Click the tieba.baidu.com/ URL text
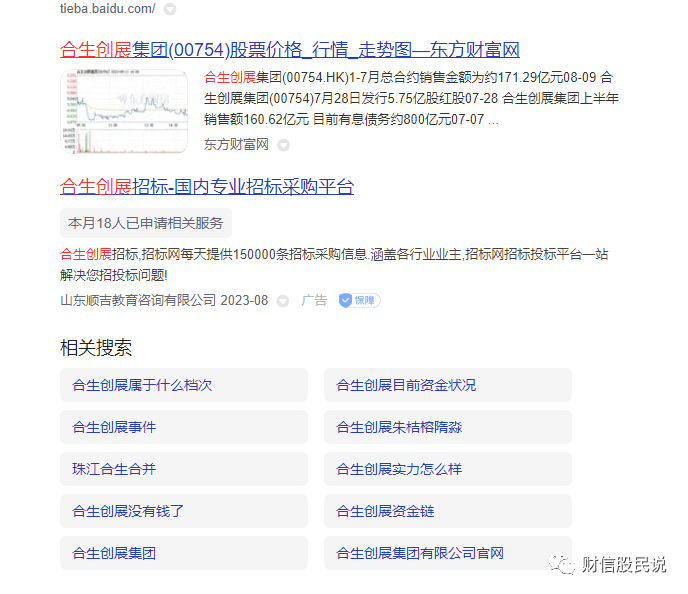 [108, 9]
